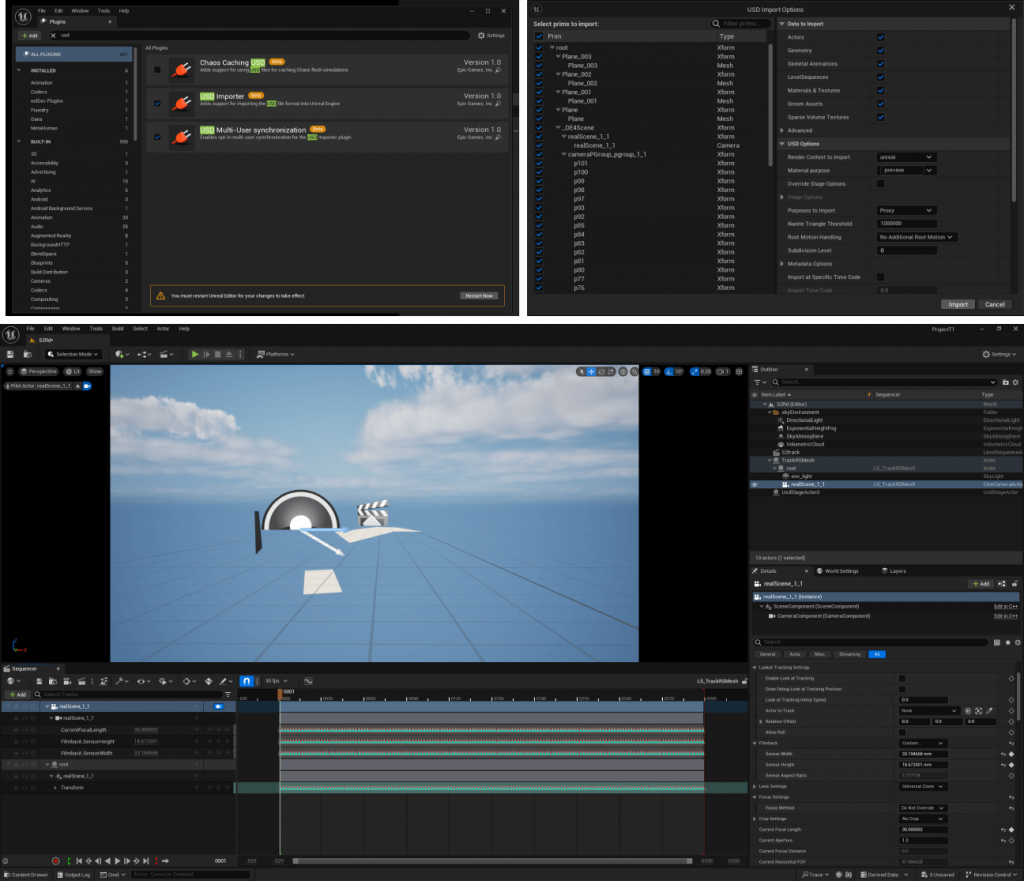The width and height of the screenshot is (1024, 881).
Task: Click the Import button in USD dialog
Action: pyautogui.click(x=957, y=304)
